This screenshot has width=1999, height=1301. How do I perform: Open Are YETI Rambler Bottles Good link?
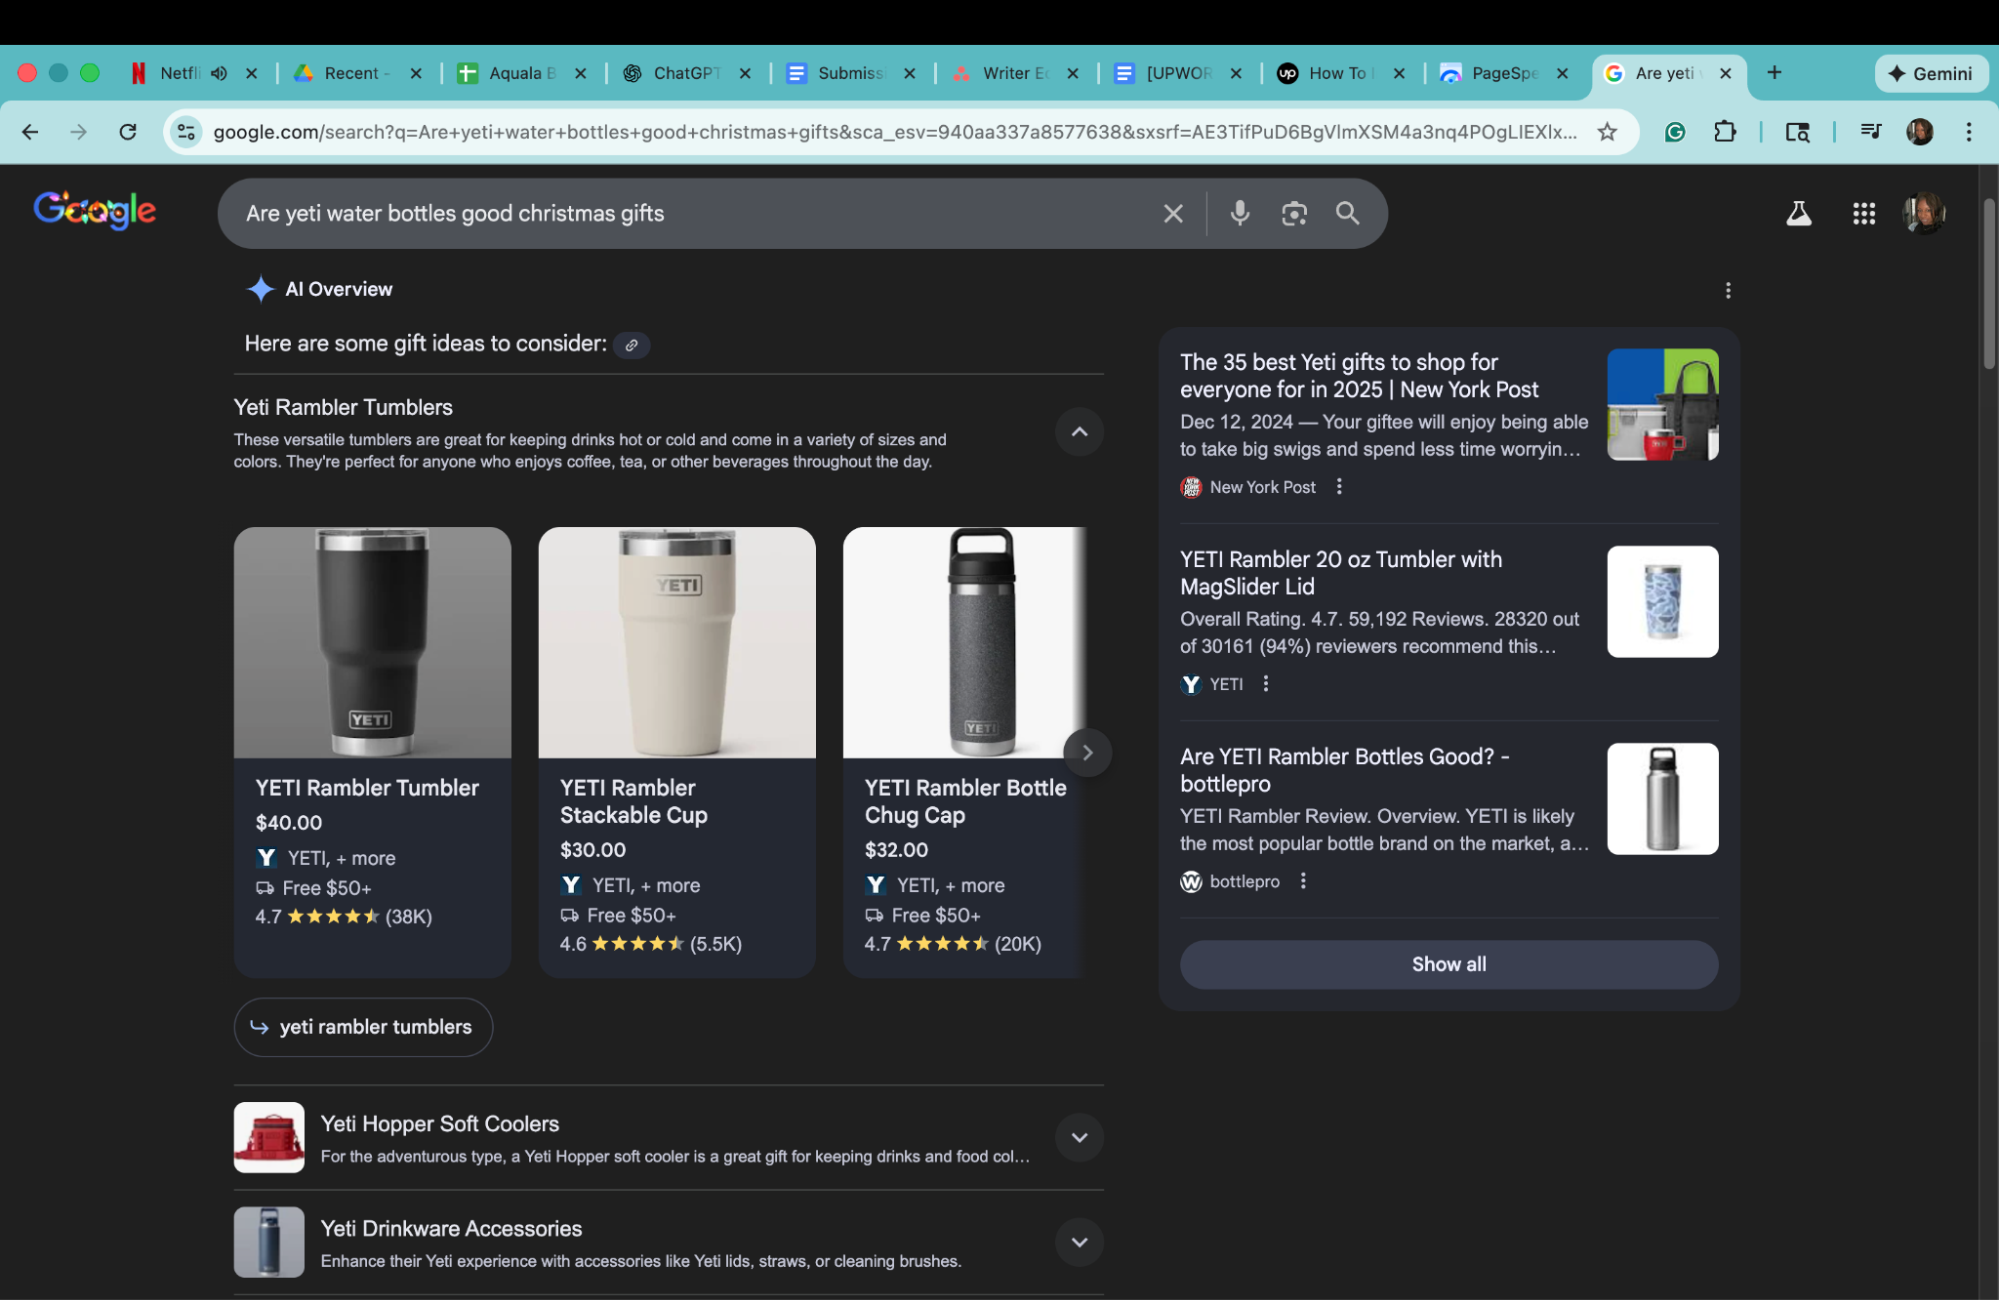pyautogui.click(x=1344, y=770)
